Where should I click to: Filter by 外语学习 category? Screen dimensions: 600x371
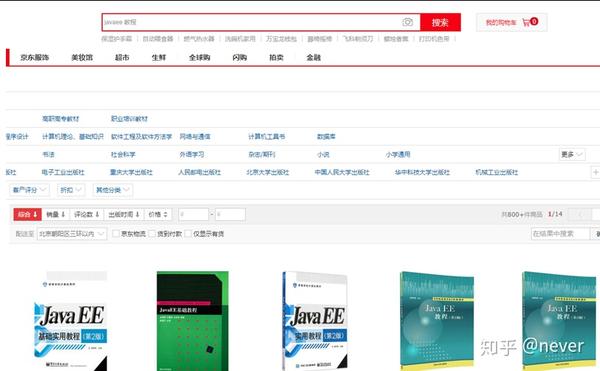[192, 155]
